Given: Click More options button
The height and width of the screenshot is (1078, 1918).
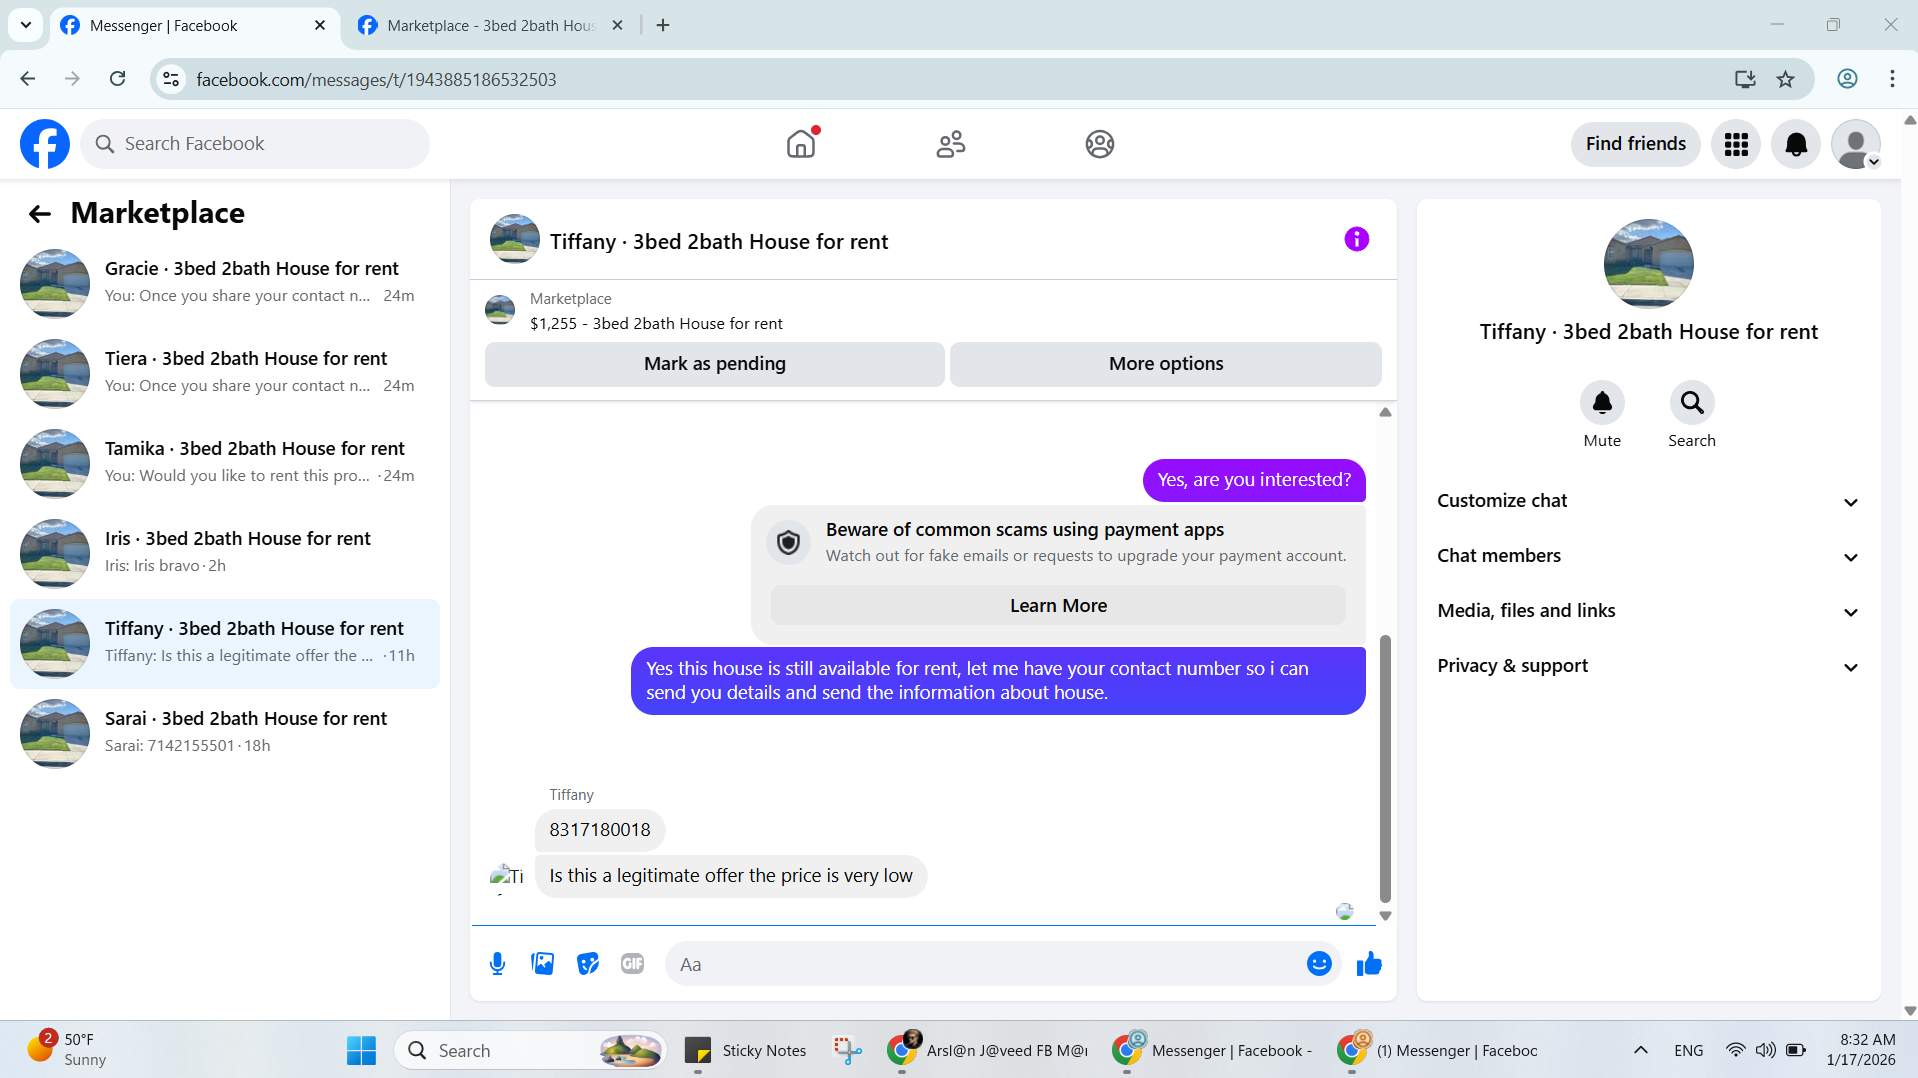Looking at the screenshot, I should tap(1165, 364).
